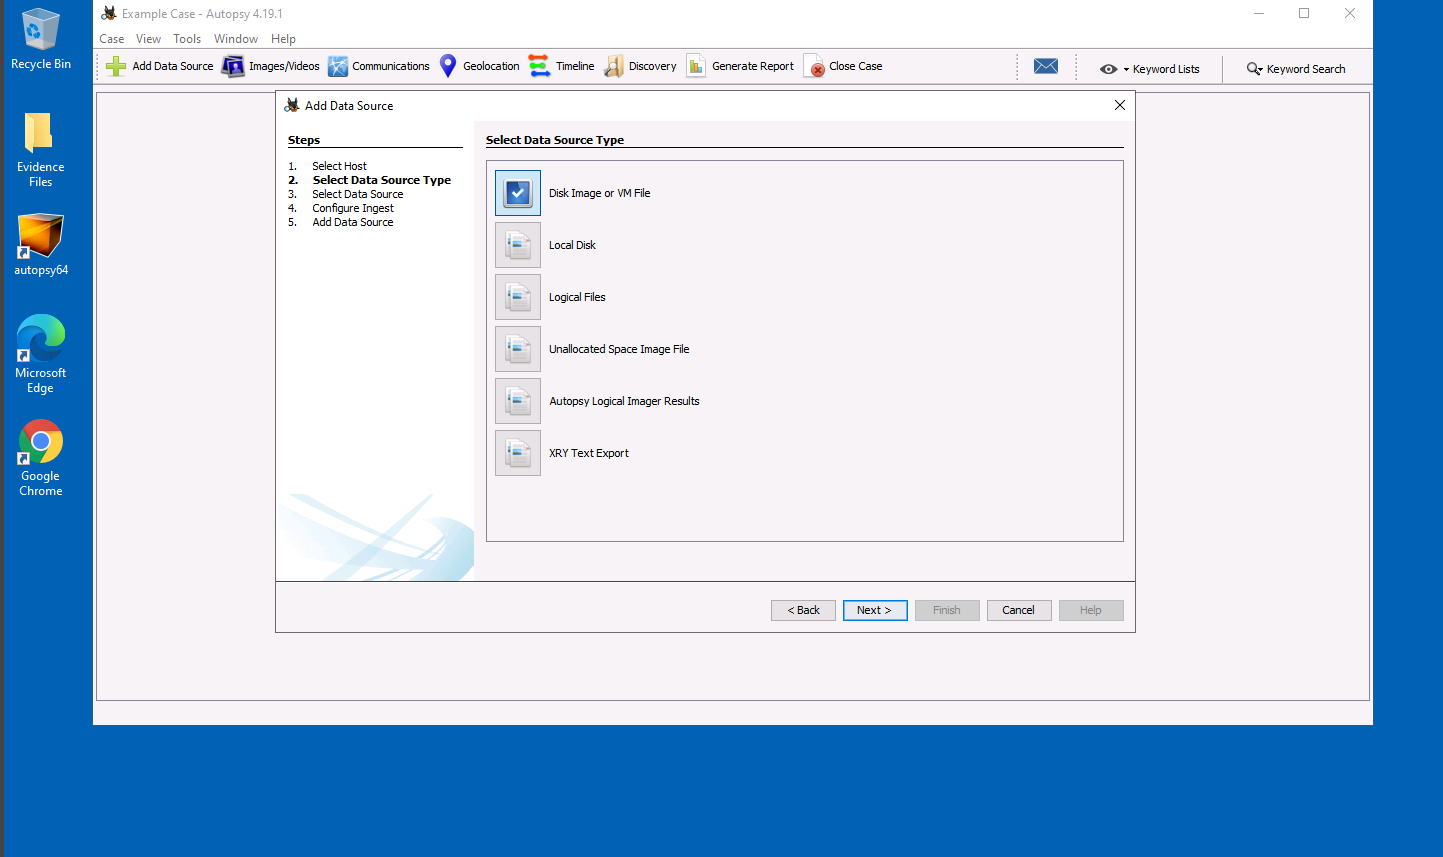
Task: Click 'Add Data Source' step five text
Action: (352, 222)
